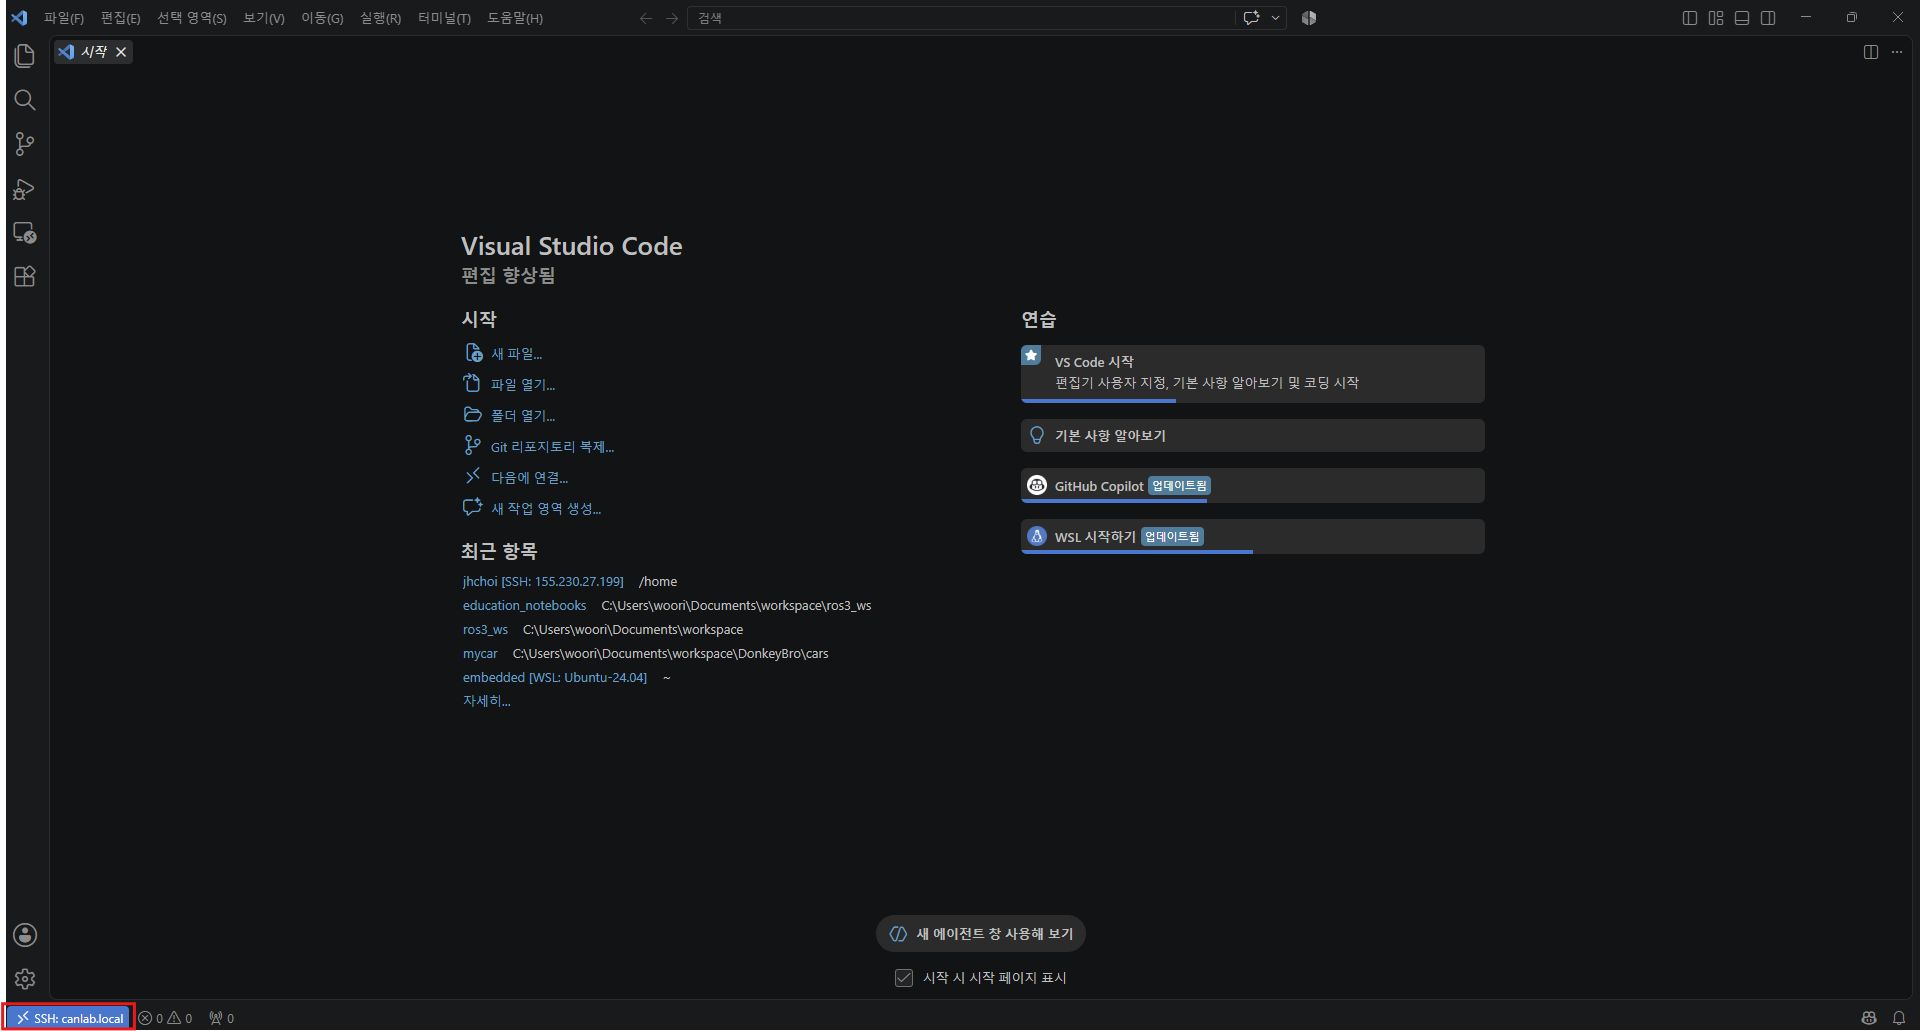Open the recent folder ros3_ws
The height and width of the screenshot is (1031, 1920).
click(x=485, y=630)
